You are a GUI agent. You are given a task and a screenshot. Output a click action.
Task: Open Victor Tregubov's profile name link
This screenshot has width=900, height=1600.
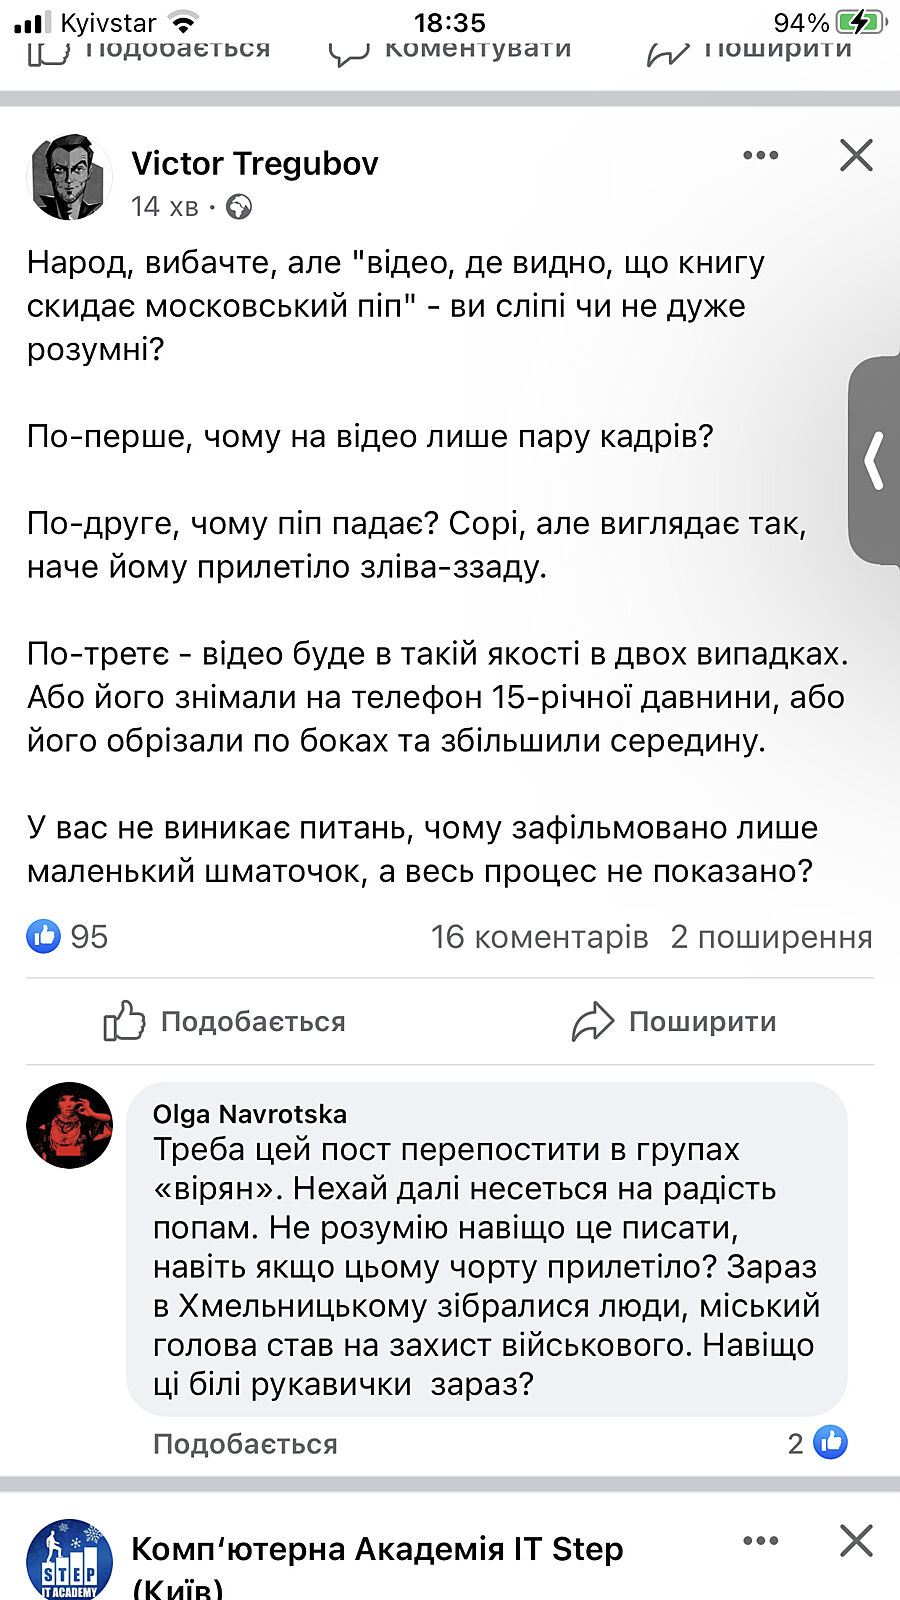255,163
